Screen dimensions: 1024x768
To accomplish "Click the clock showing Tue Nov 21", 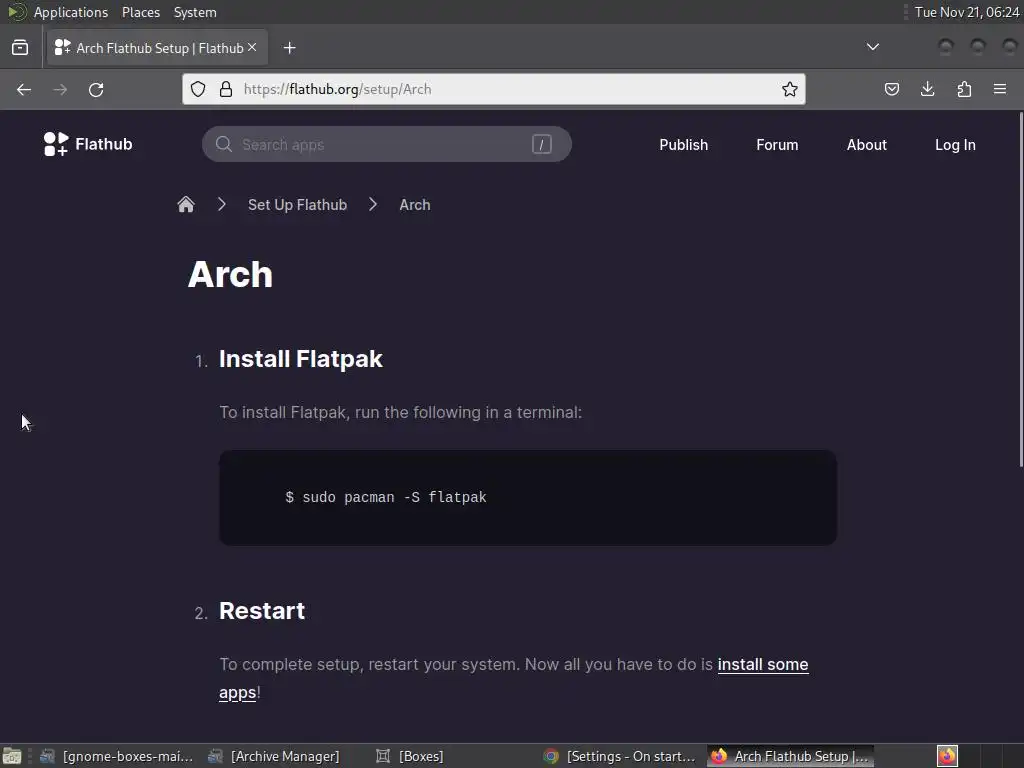I will pos(967,12).
